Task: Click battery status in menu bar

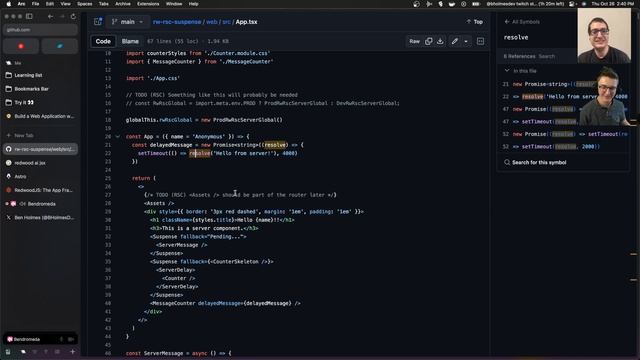Action: 476,4
